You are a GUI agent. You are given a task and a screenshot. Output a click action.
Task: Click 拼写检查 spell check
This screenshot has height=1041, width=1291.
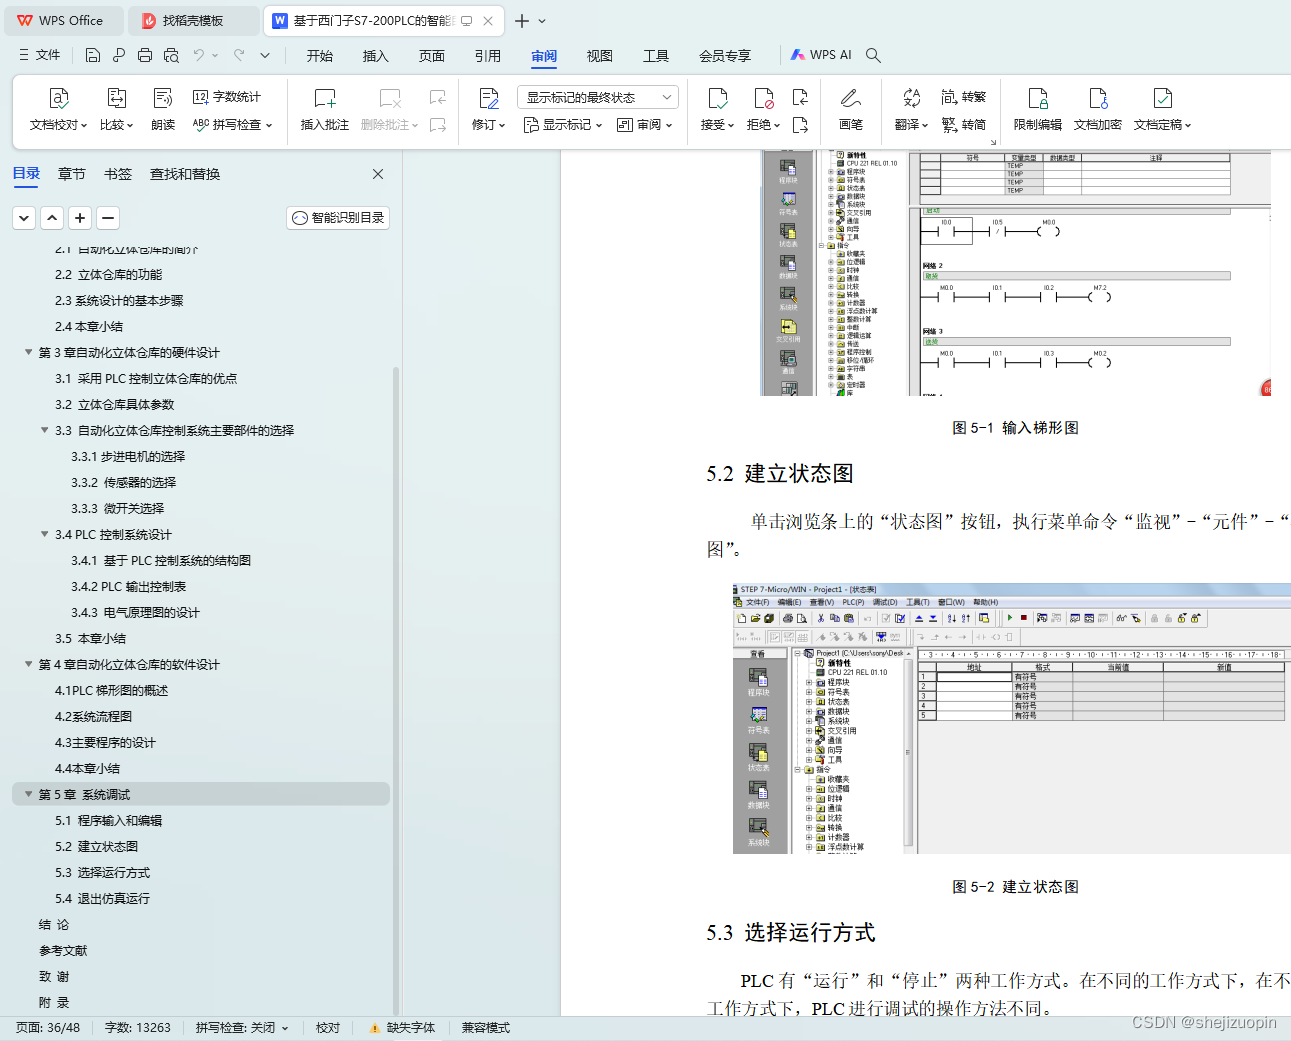click(232, 125)
